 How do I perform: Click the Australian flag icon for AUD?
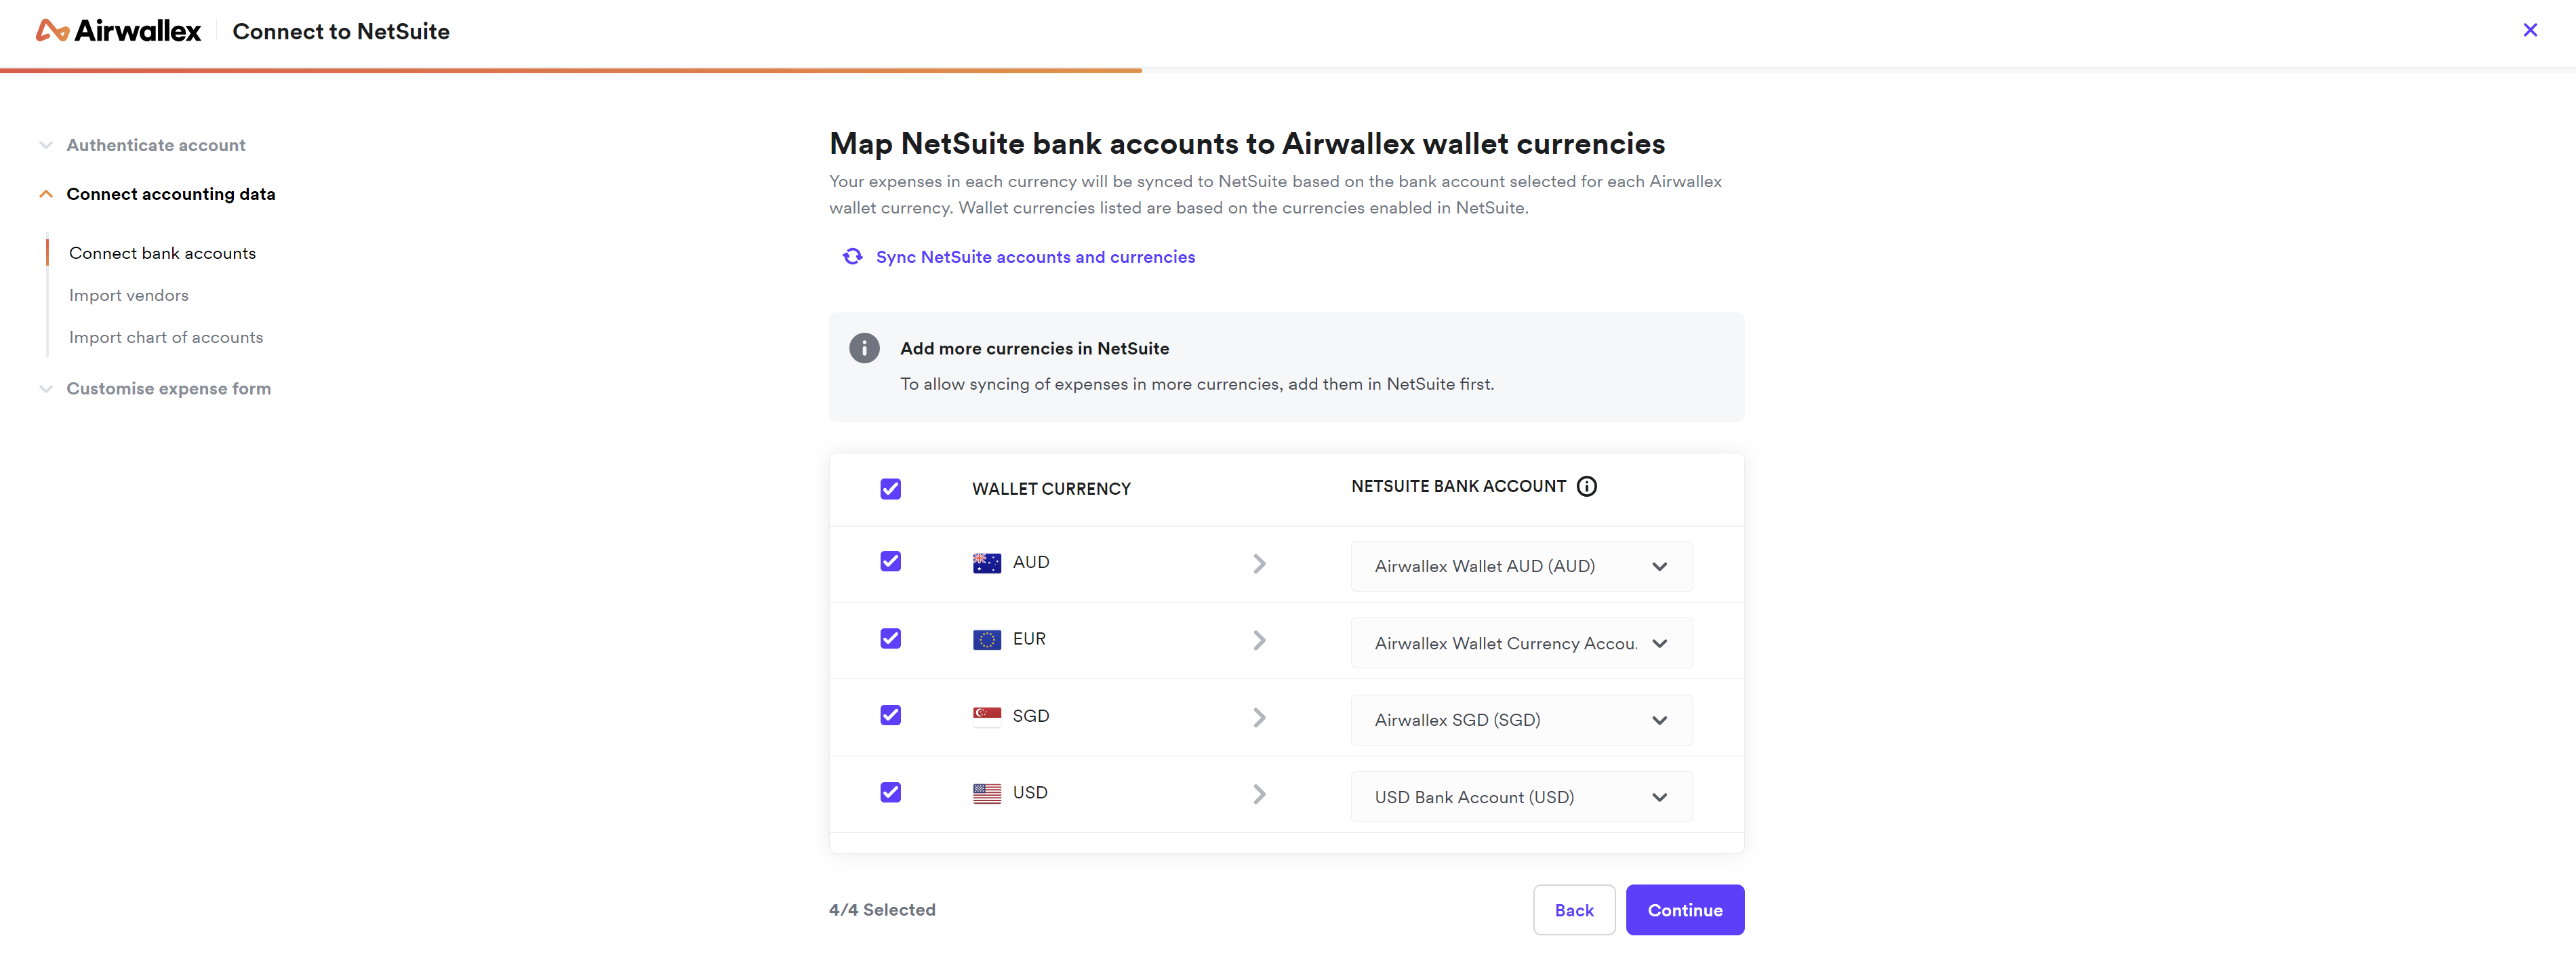pos(986,563)
